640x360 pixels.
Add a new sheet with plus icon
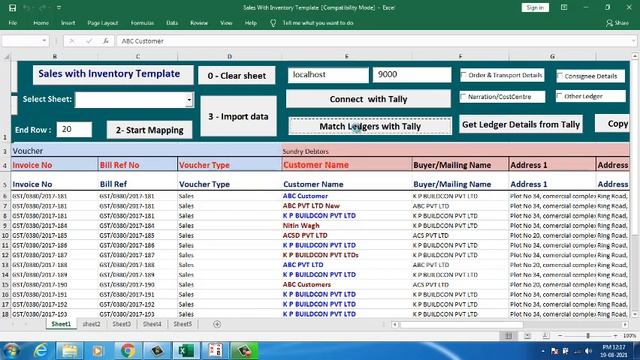coord(217,324)
